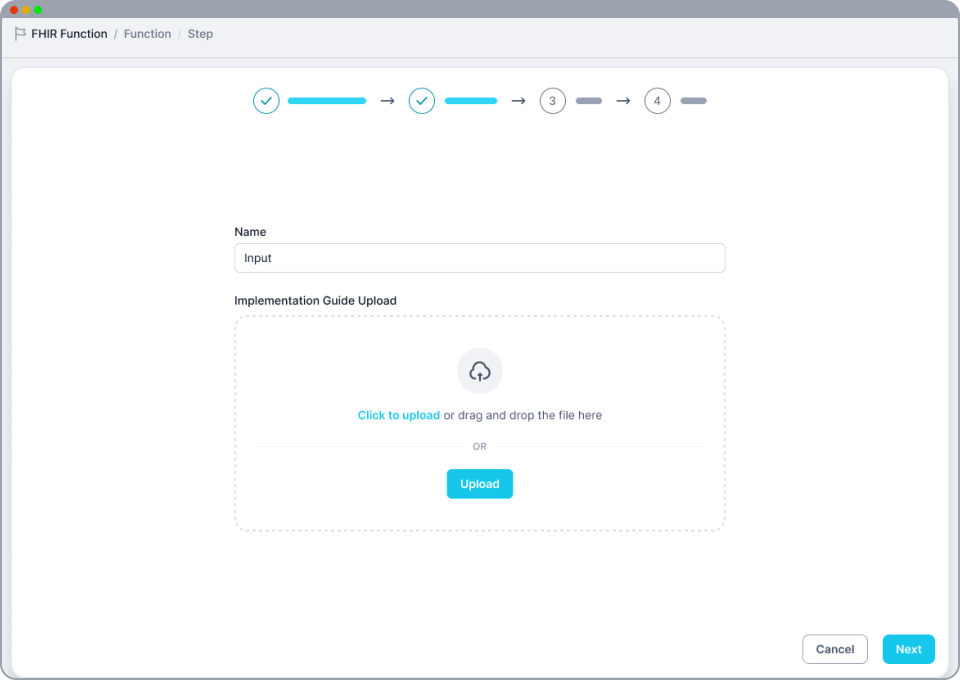Image resolution: width=960 pixels, height=680 pixels.
Task: Navigate to the Function breadcrumb item
Action: (x=147, y=34)
